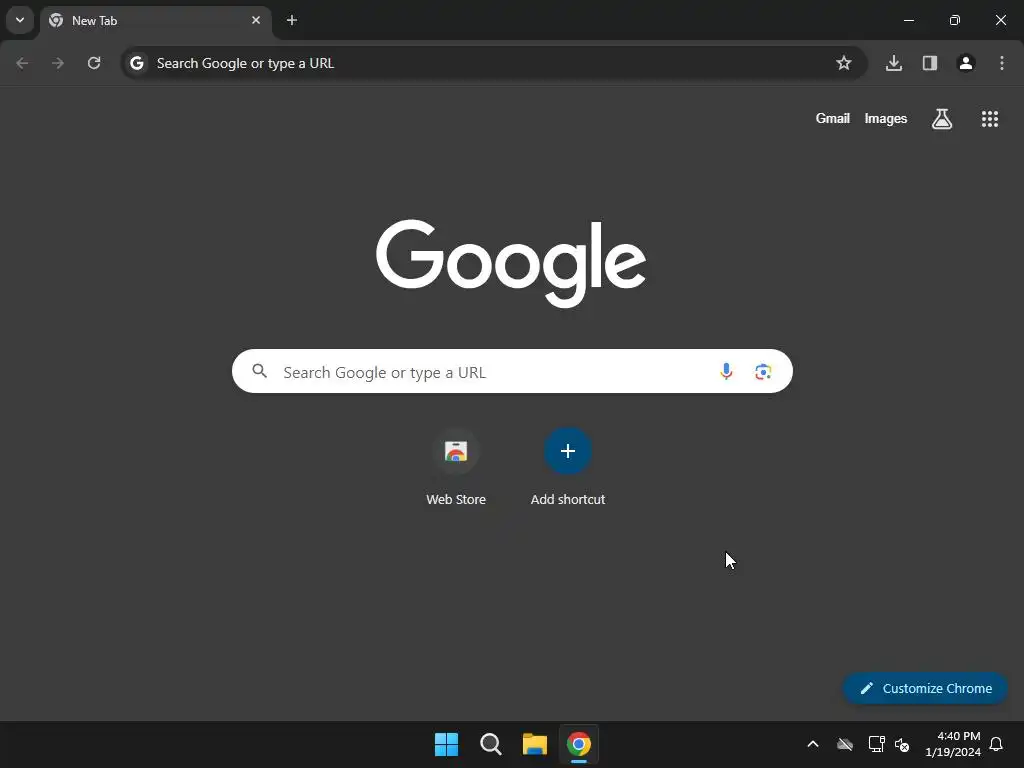This screenshot has width=1024, height=768.
Task: Select the New Tab tab
Action: pyautogui.click(x=155, y=20)
